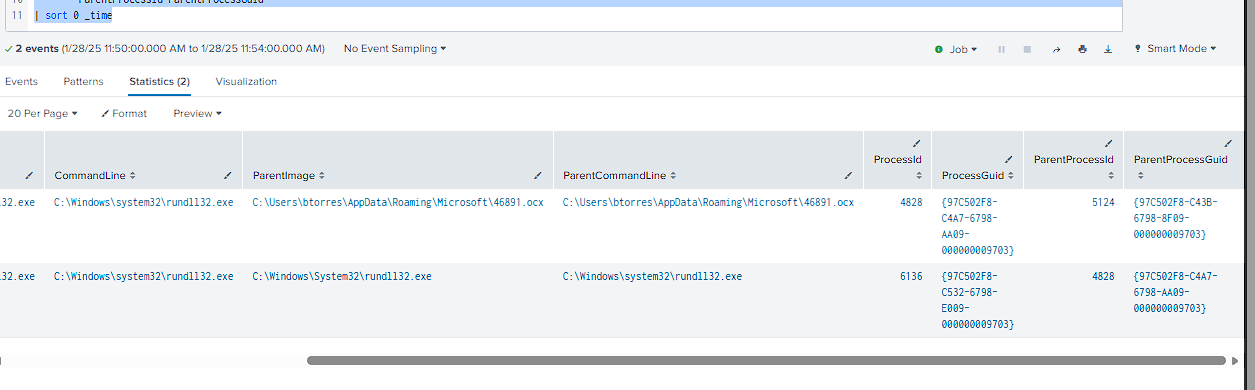Click ProcessGuid cell containing C4A7-6798-AA09
This screenshot has width=1255, height=390.
[x=978, y=226]
